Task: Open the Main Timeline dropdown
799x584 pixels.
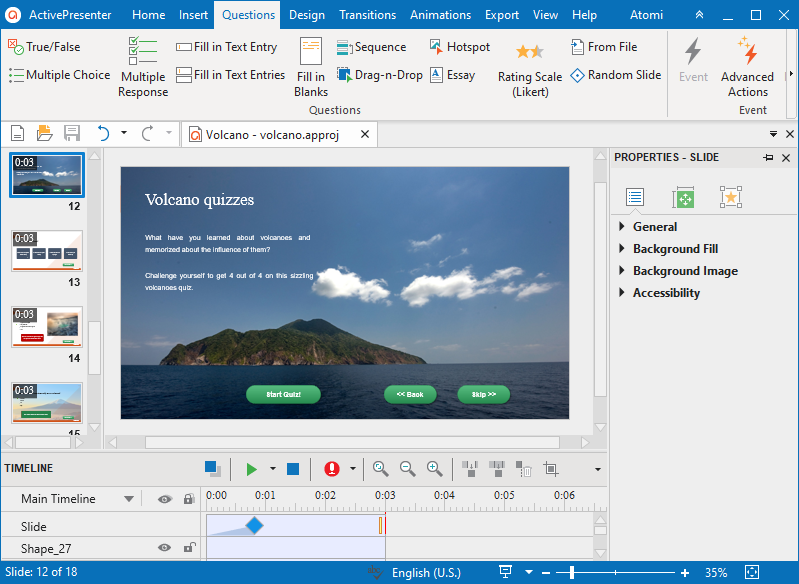Action: pos(129,499)
